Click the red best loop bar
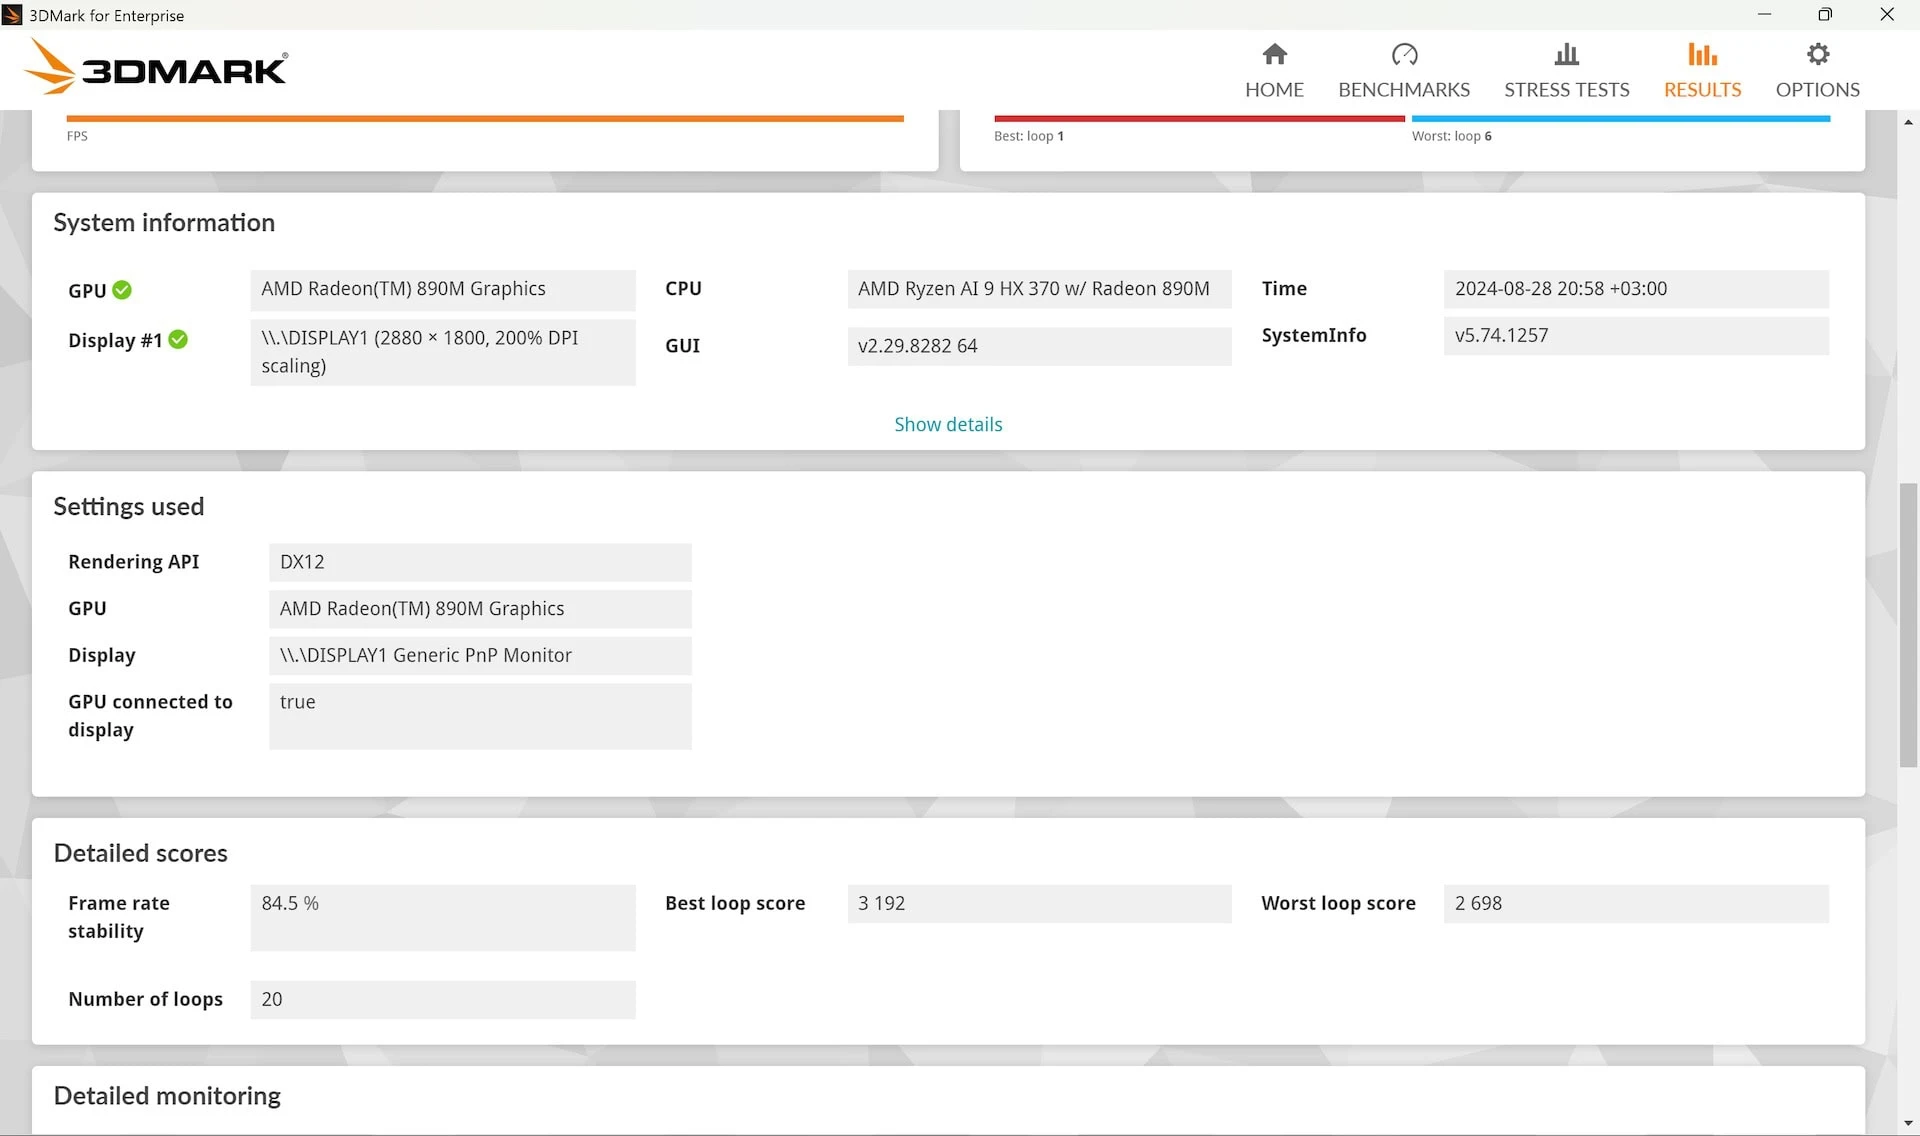 (1199, 119)
